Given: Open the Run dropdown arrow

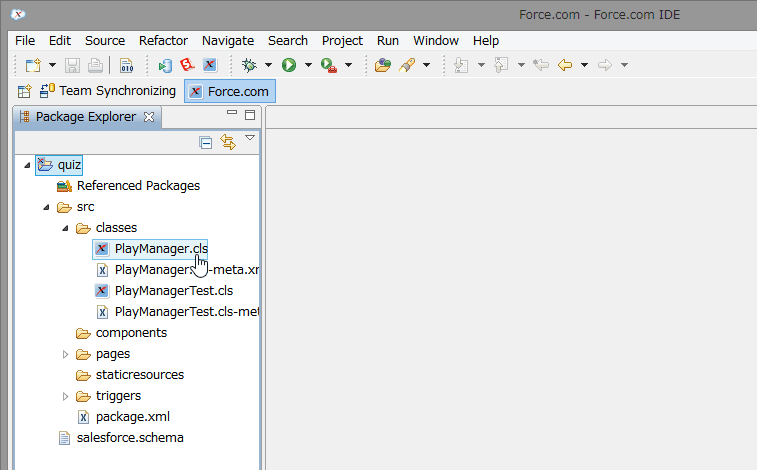Looking at the screenshot, I should (308, 65).
